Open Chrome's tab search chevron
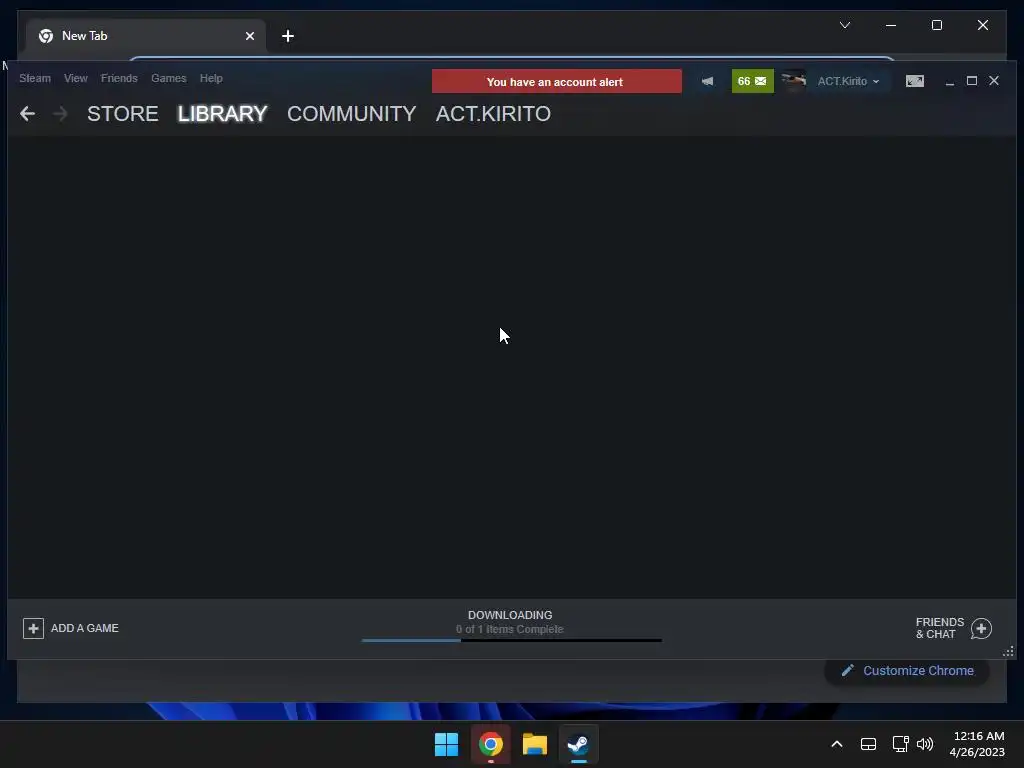The image size is (1024, 768). [845, 25]
